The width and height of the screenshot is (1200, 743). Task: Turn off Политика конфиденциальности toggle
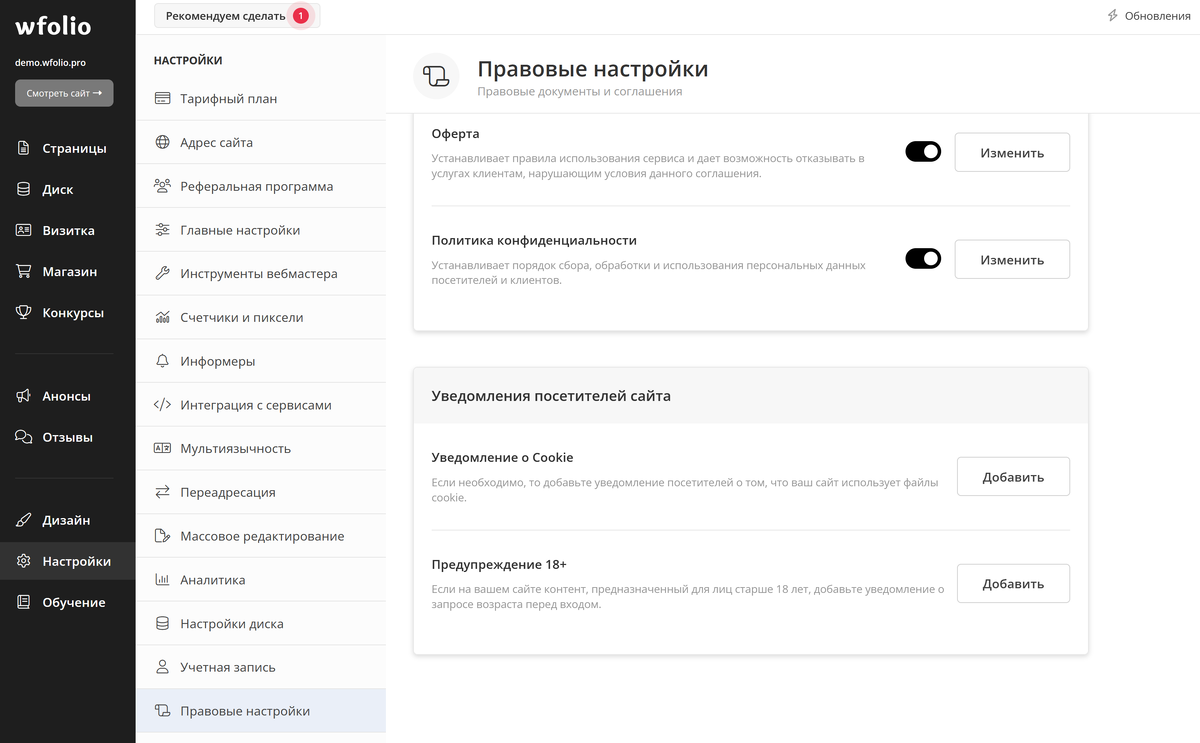922,258
